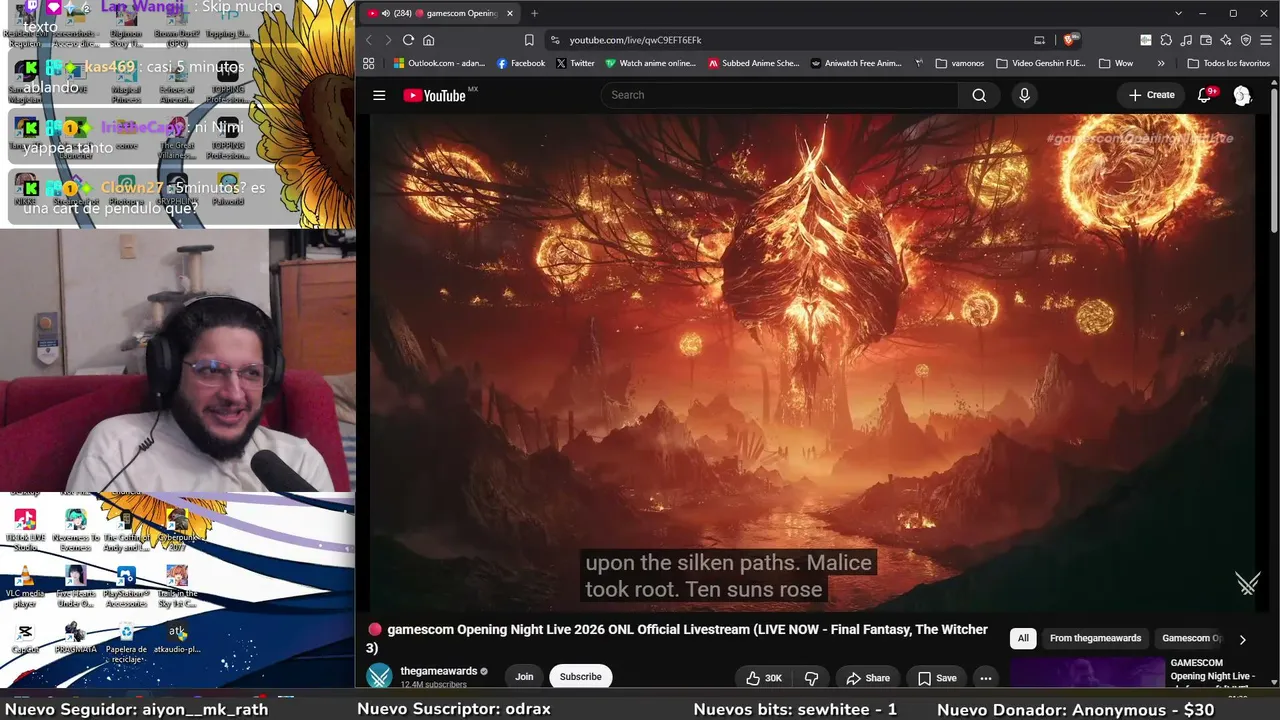The height and width of the screenshot is (720, 1280).
Task: Open the Brave Shields icon
Action: point(1069,40)
